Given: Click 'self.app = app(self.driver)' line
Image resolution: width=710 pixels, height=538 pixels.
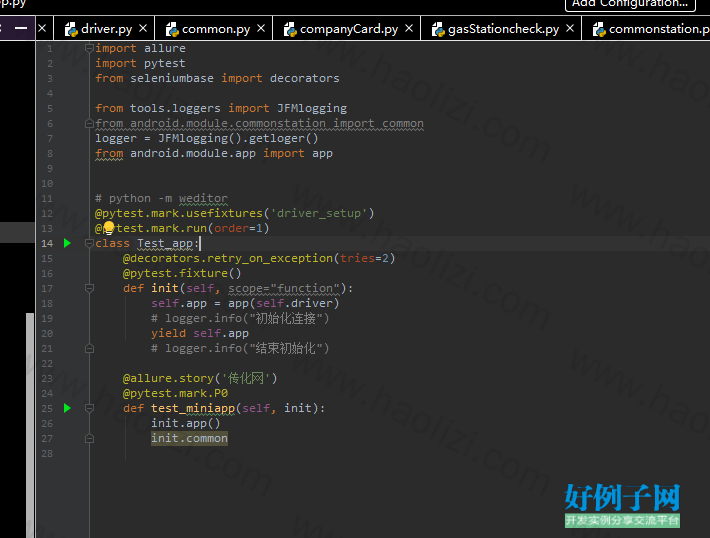Looking at the screenshot, I should 245,303.
